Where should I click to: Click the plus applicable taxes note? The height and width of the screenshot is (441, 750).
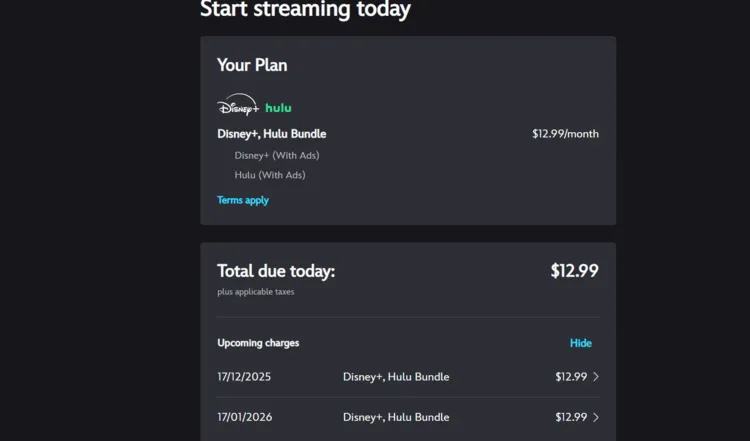[256, 292]
